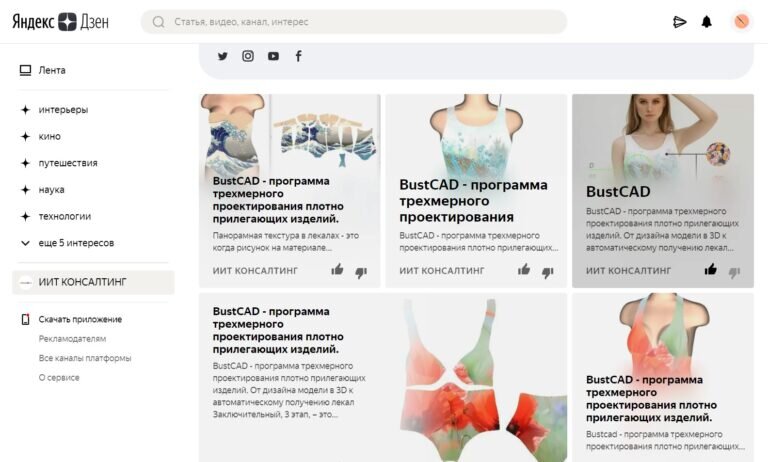Click the paper-plane messages icon in header
This screenshot has height=462, width=768.
click(x=679, y=22)
